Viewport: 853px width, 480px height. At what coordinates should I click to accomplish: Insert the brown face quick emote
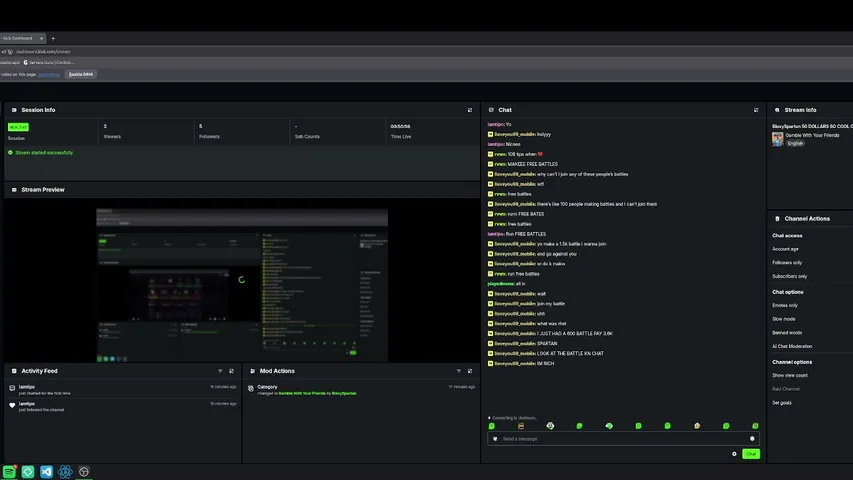point(521,426)
